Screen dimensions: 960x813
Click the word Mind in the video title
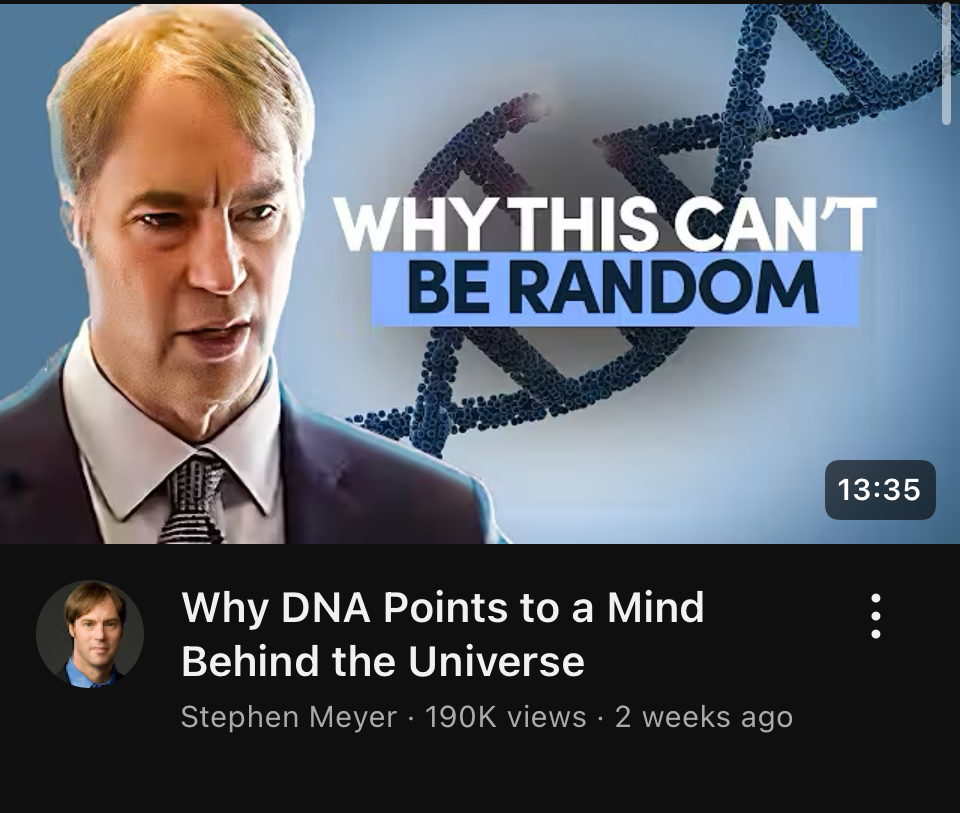(655, 607)
